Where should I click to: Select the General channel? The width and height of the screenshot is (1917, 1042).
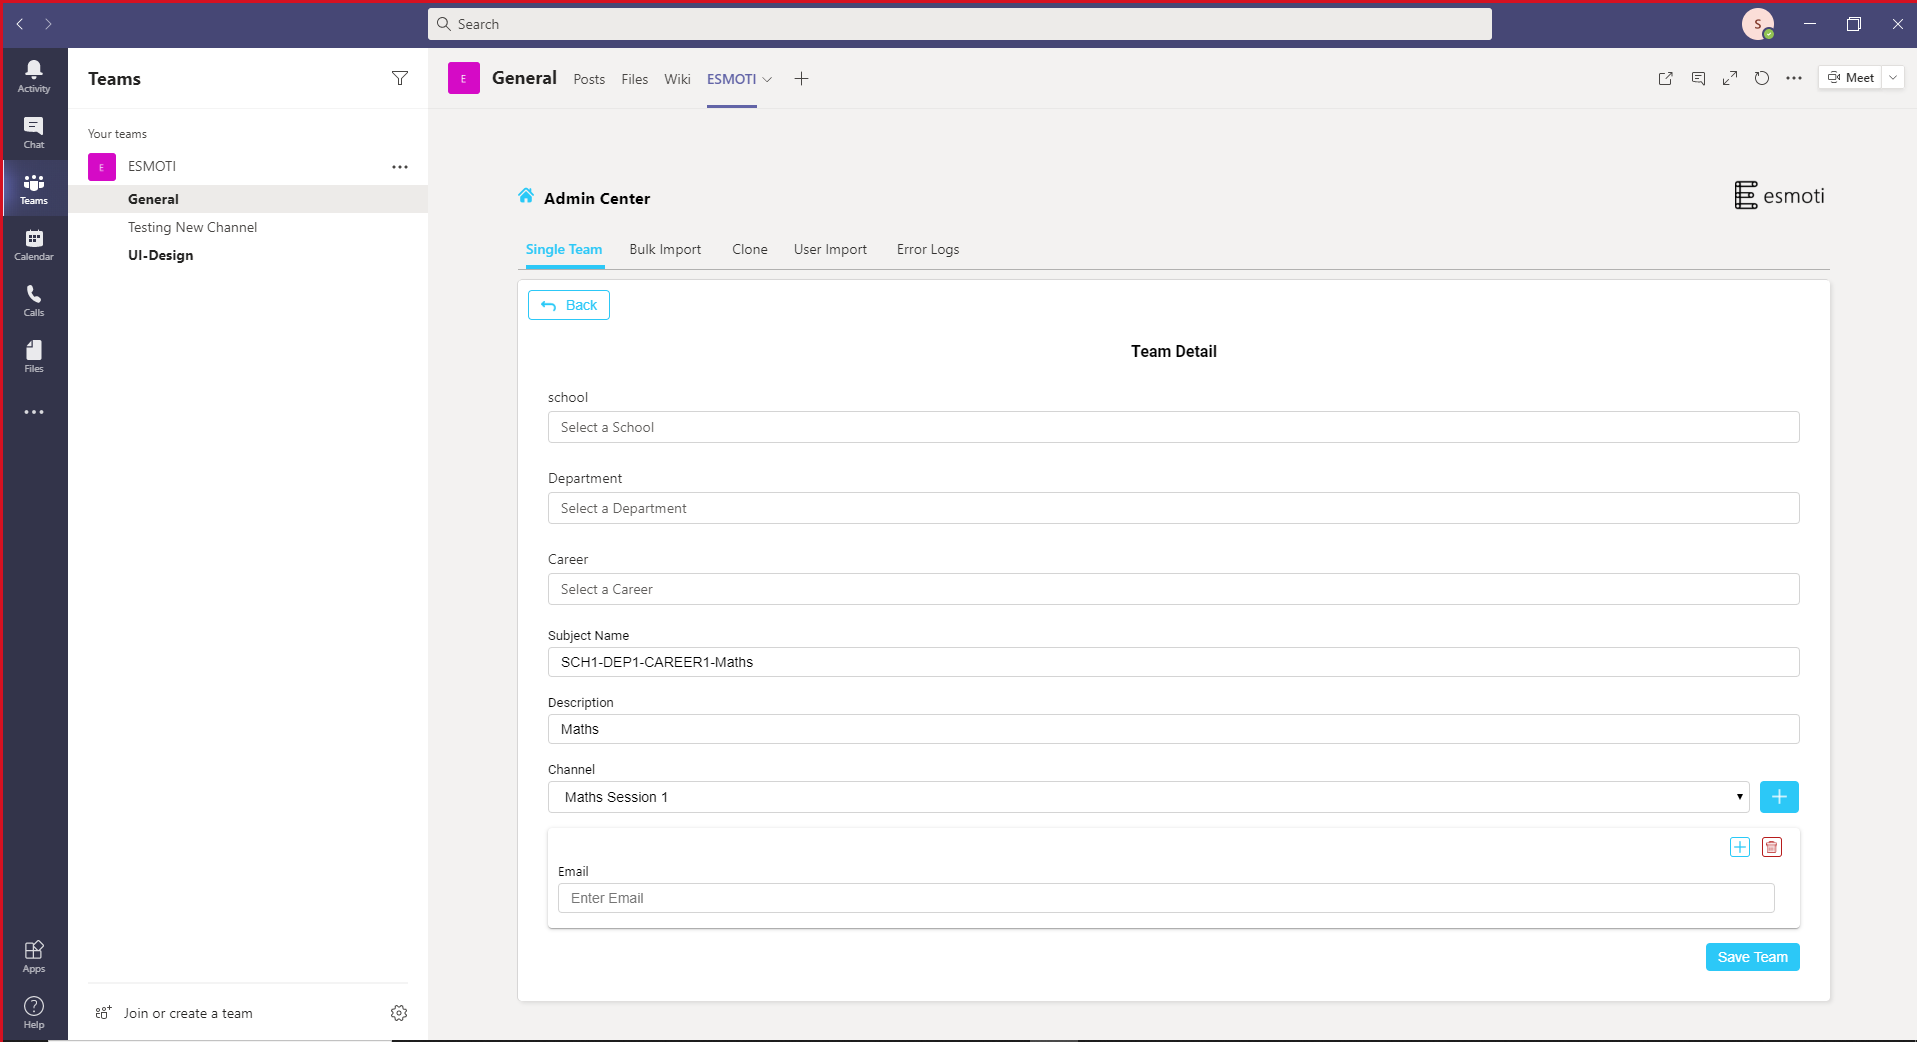coord(248,199)
